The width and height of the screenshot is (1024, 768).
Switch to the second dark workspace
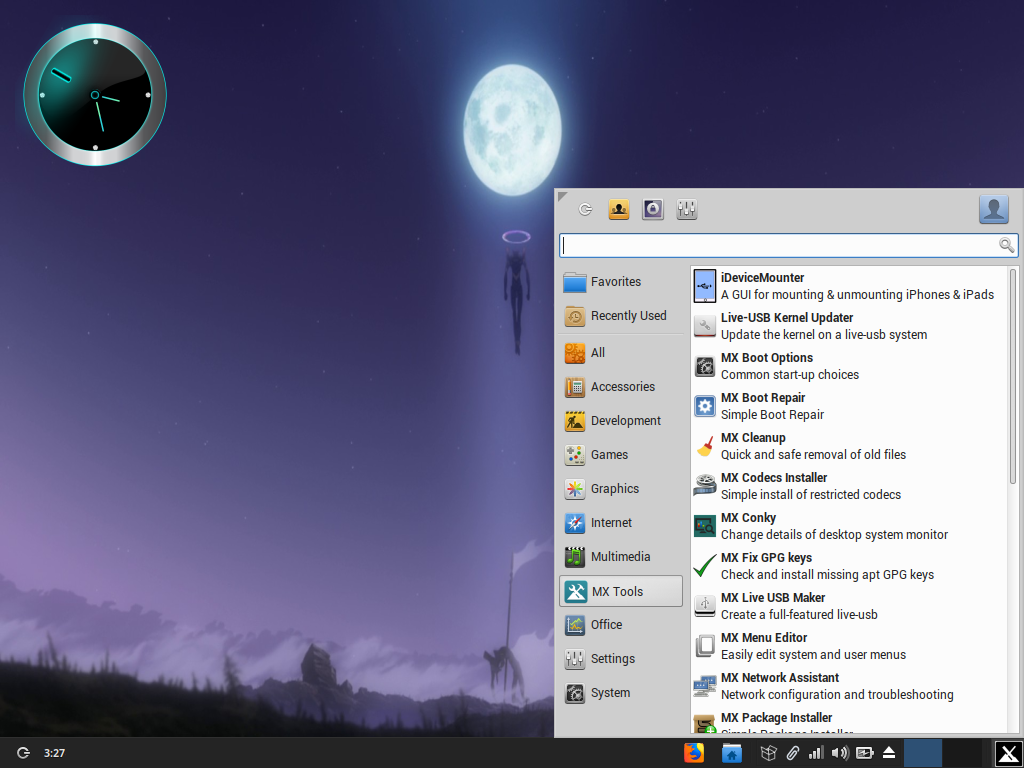click(x=962, y=753)
